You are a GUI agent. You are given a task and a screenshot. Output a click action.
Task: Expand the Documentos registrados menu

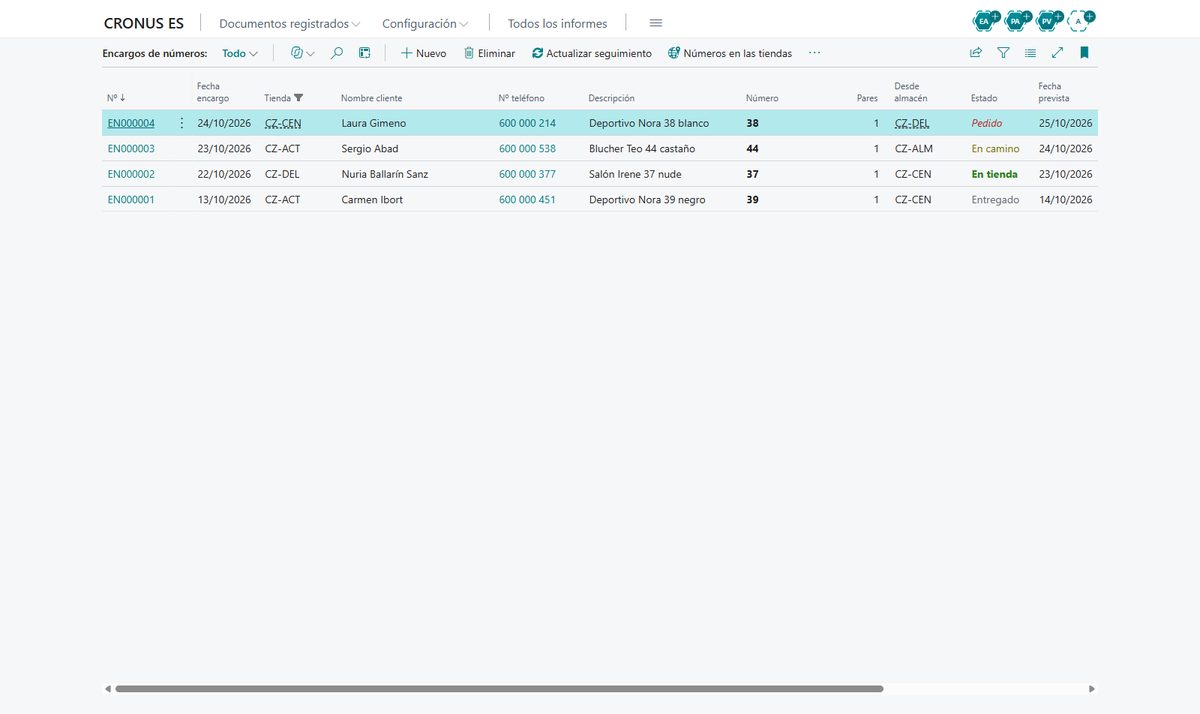[290, 23]
